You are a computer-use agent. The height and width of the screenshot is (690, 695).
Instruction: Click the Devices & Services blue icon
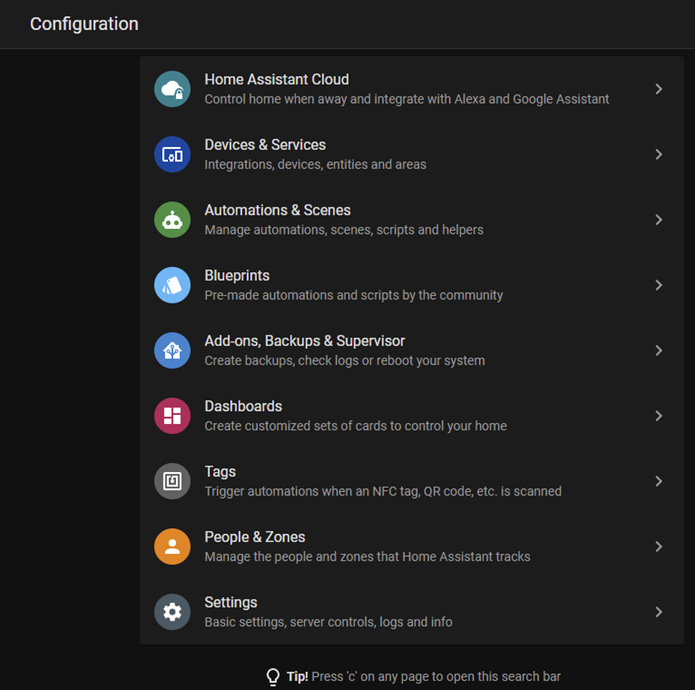coord(172,154)
